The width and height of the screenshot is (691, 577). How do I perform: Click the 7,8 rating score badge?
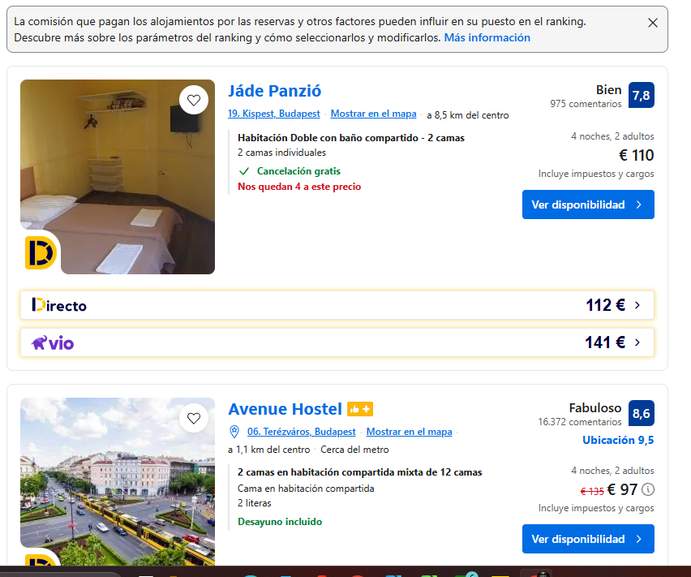click(x=641, y=95)
